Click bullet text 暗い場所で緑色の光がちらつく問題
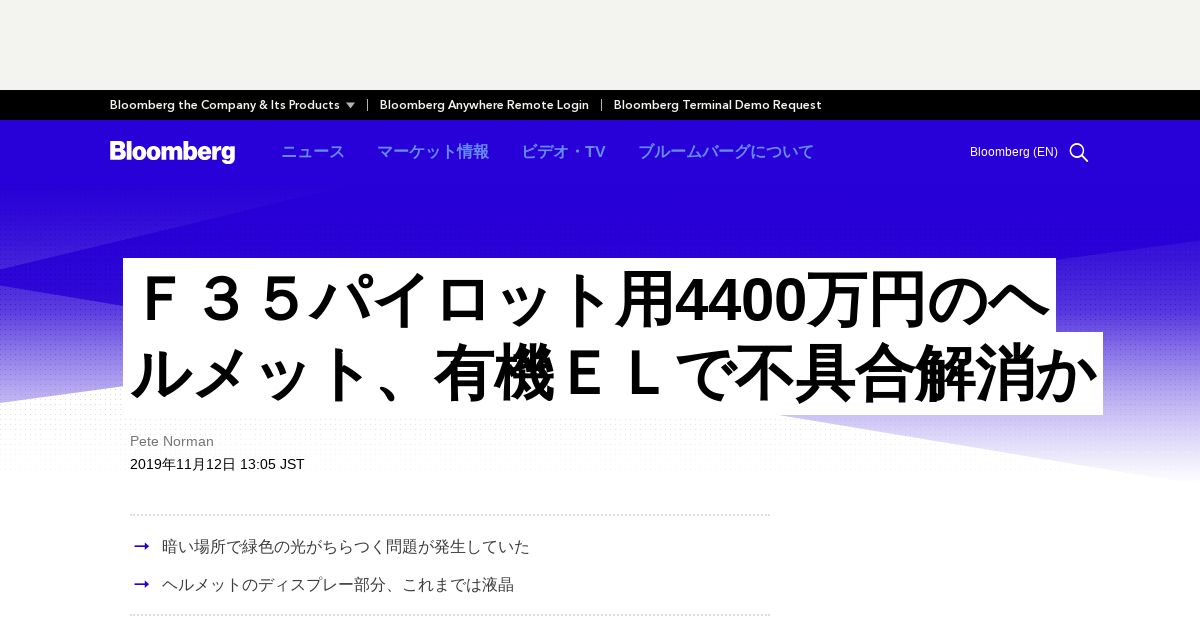 (346, 547)
